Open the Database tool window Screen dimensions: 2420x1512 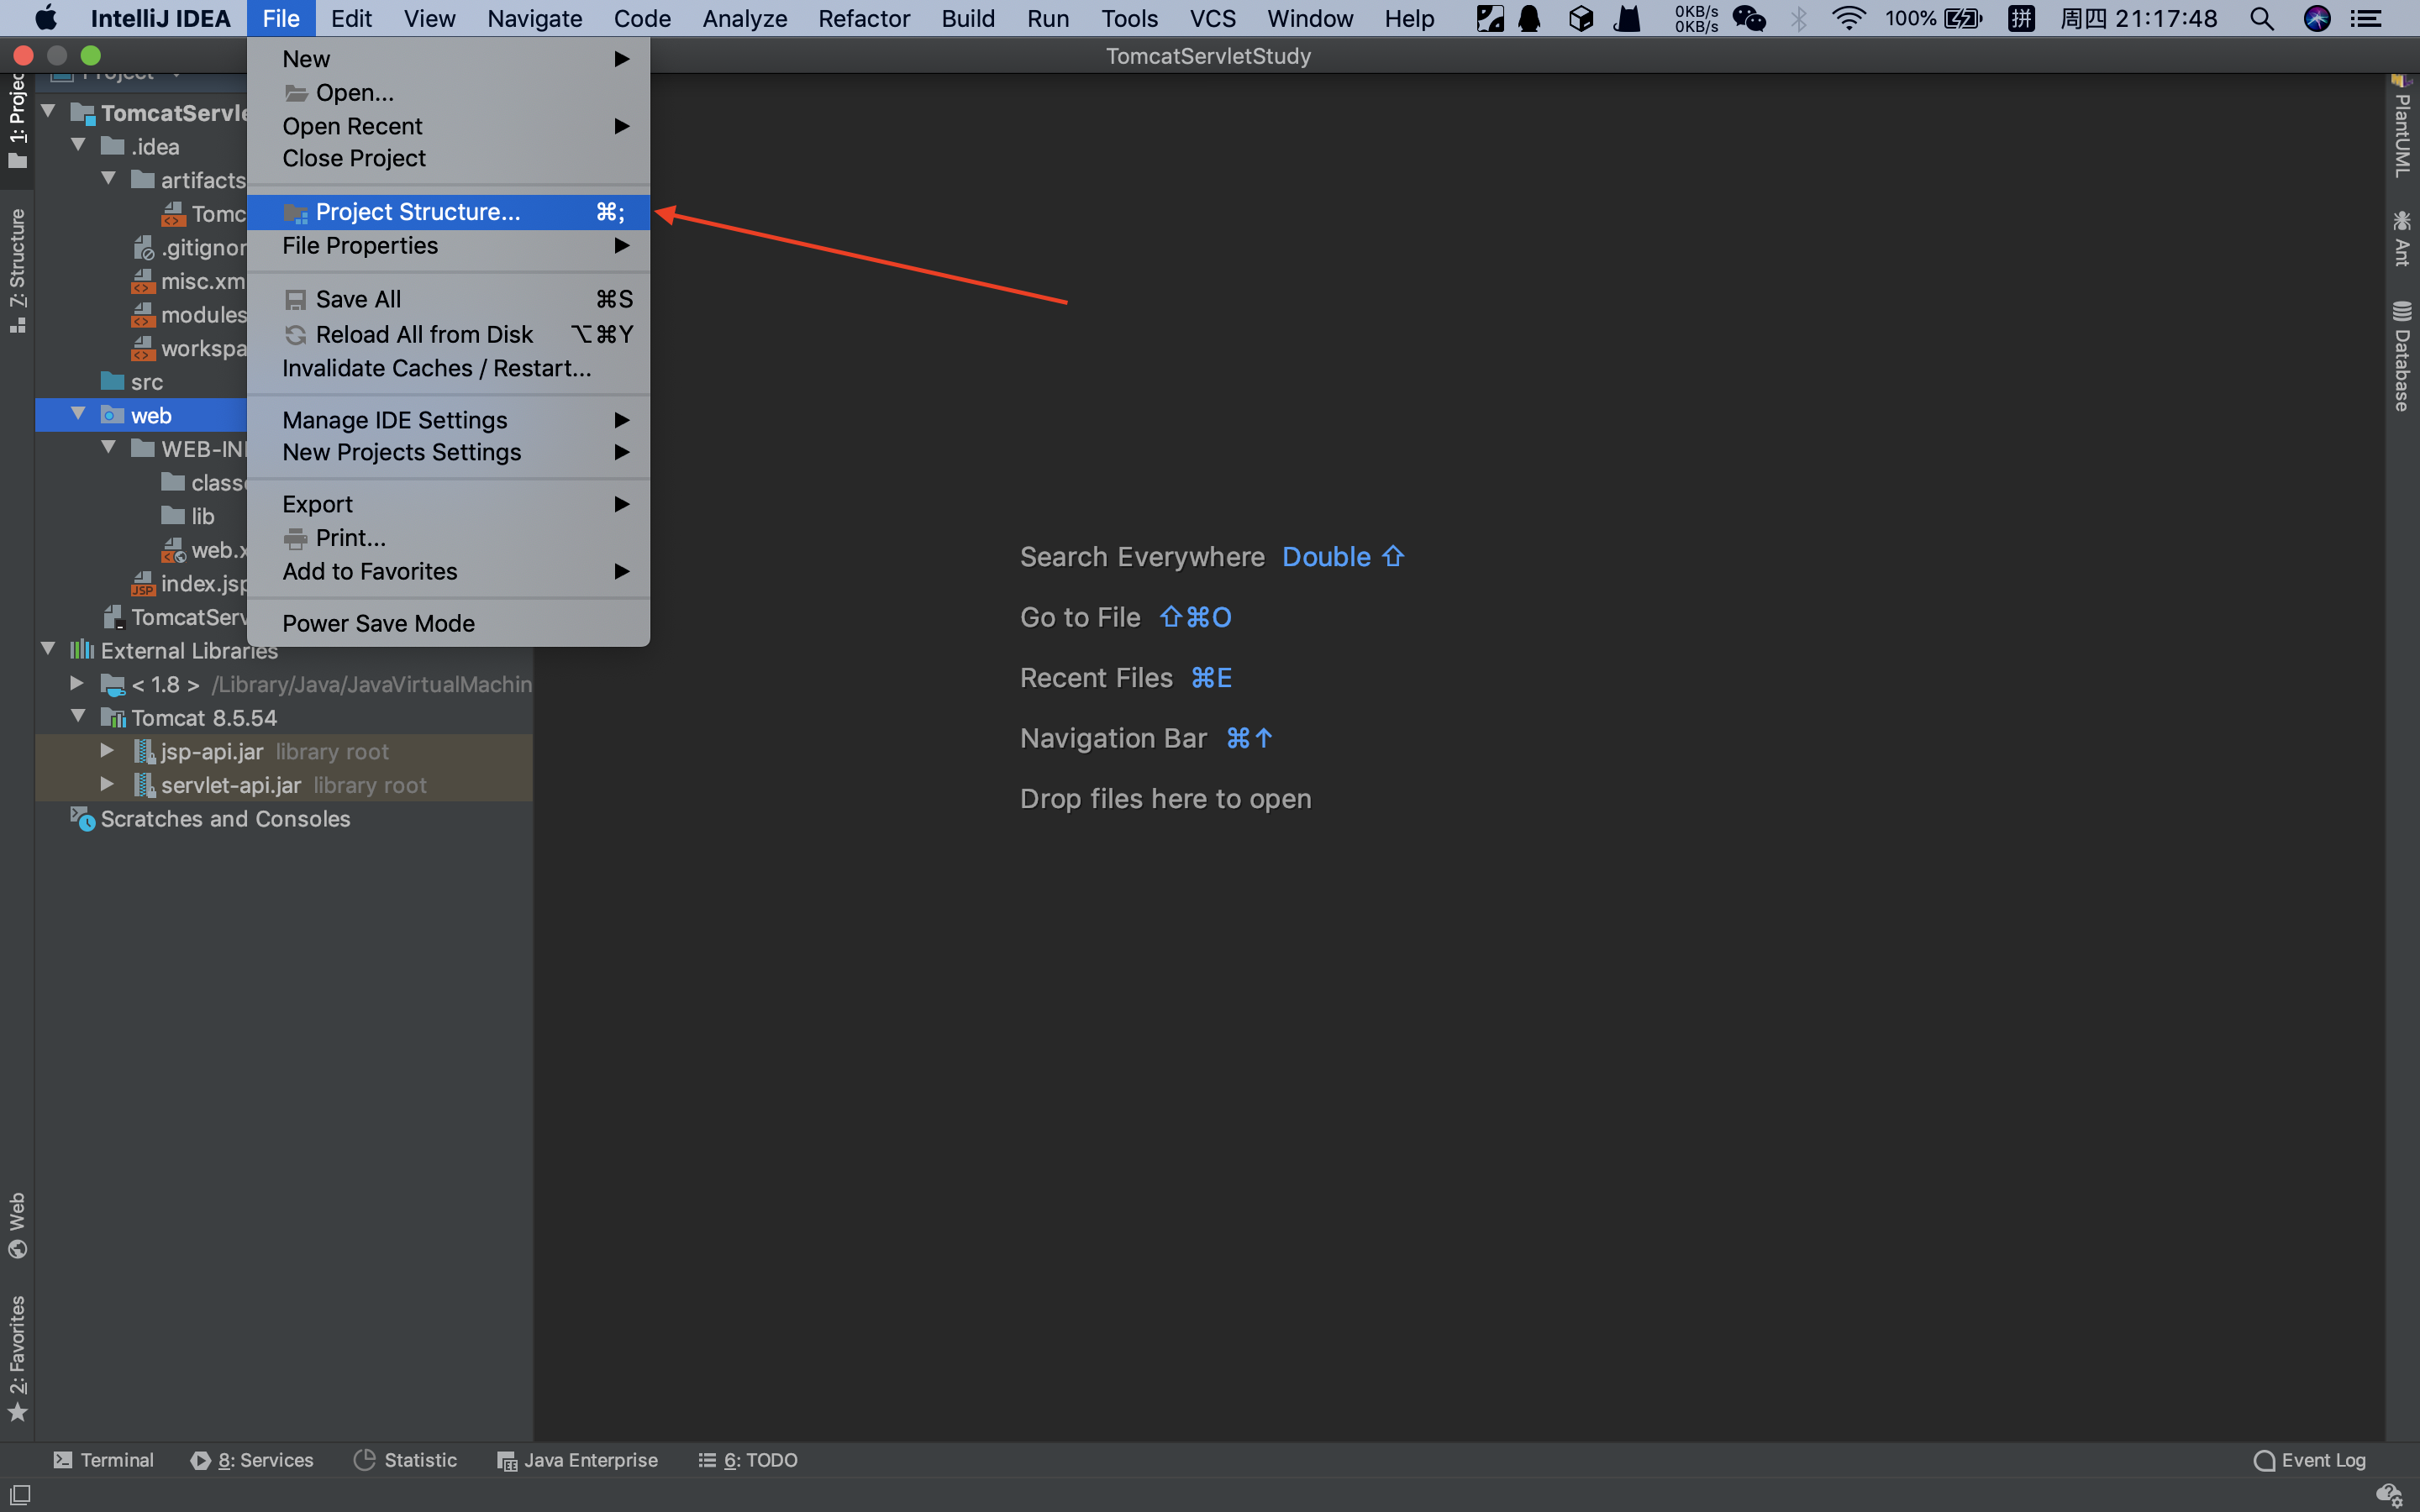click(2402, 357)
